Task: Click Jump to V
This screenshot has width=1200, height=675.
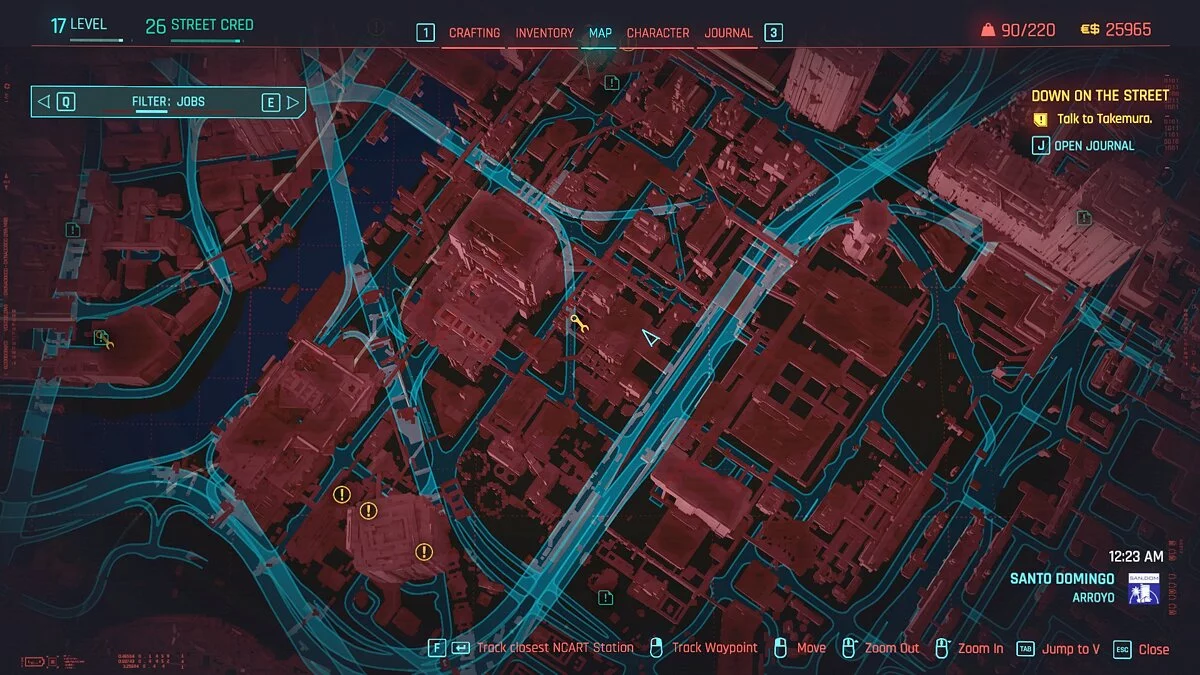Action: 1070,649
